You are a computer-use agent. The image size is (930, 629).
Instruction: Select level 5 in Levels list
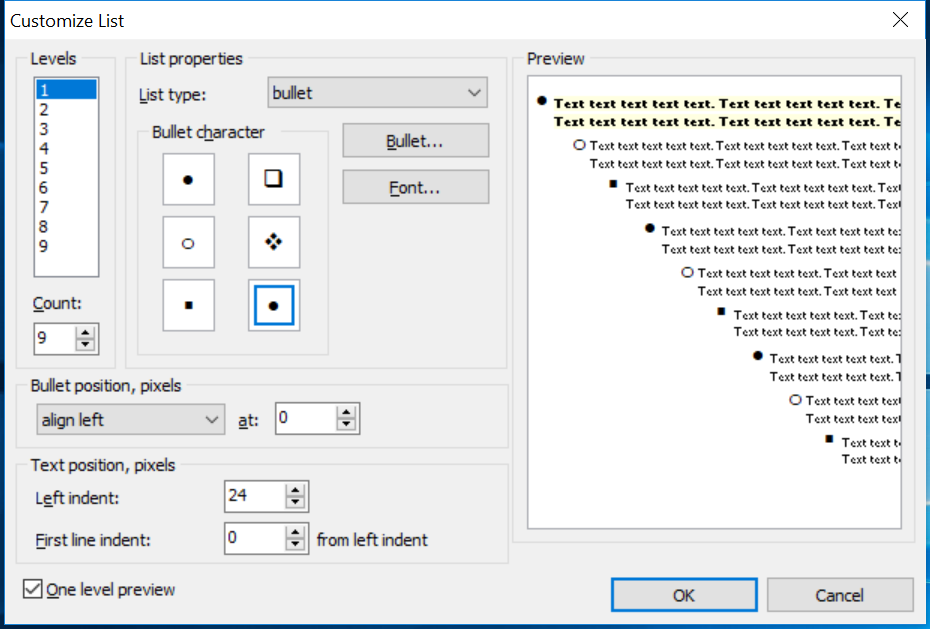[66, 168]
